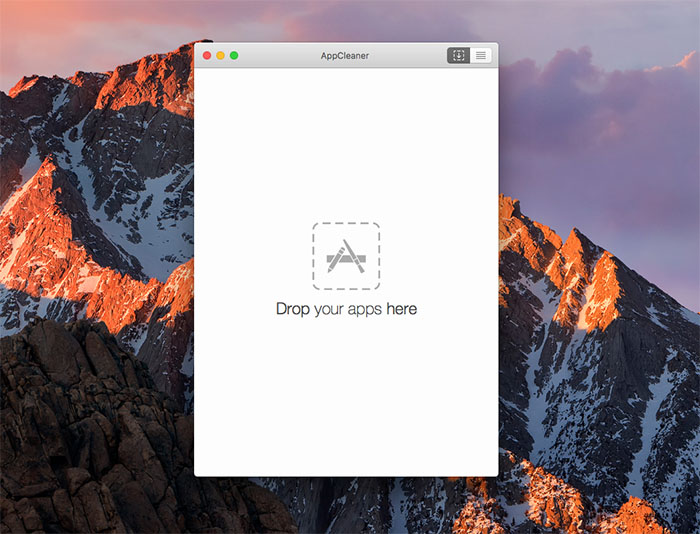This screenshot has height=534, width=700.
Task: Switch to the drop zone view icon
Action: (458, 55)
